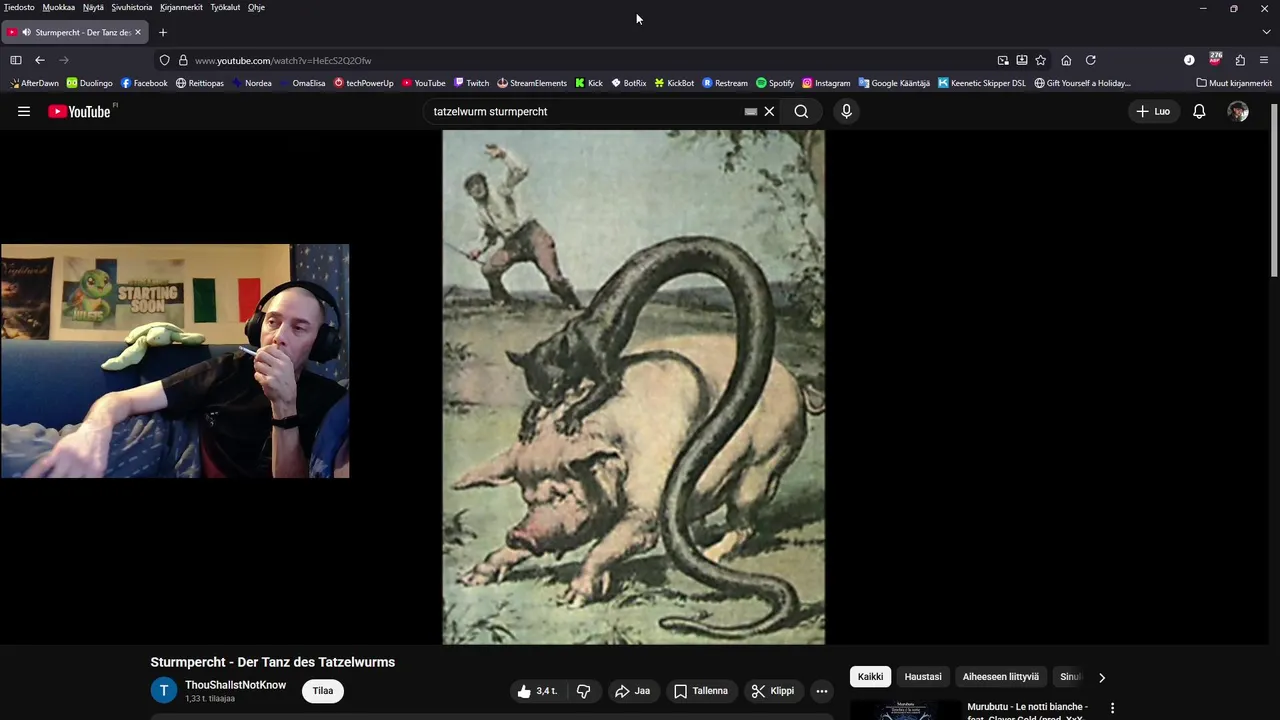
Task: Select the Haustasi filter chip
Action: click(x=923, y=677)
